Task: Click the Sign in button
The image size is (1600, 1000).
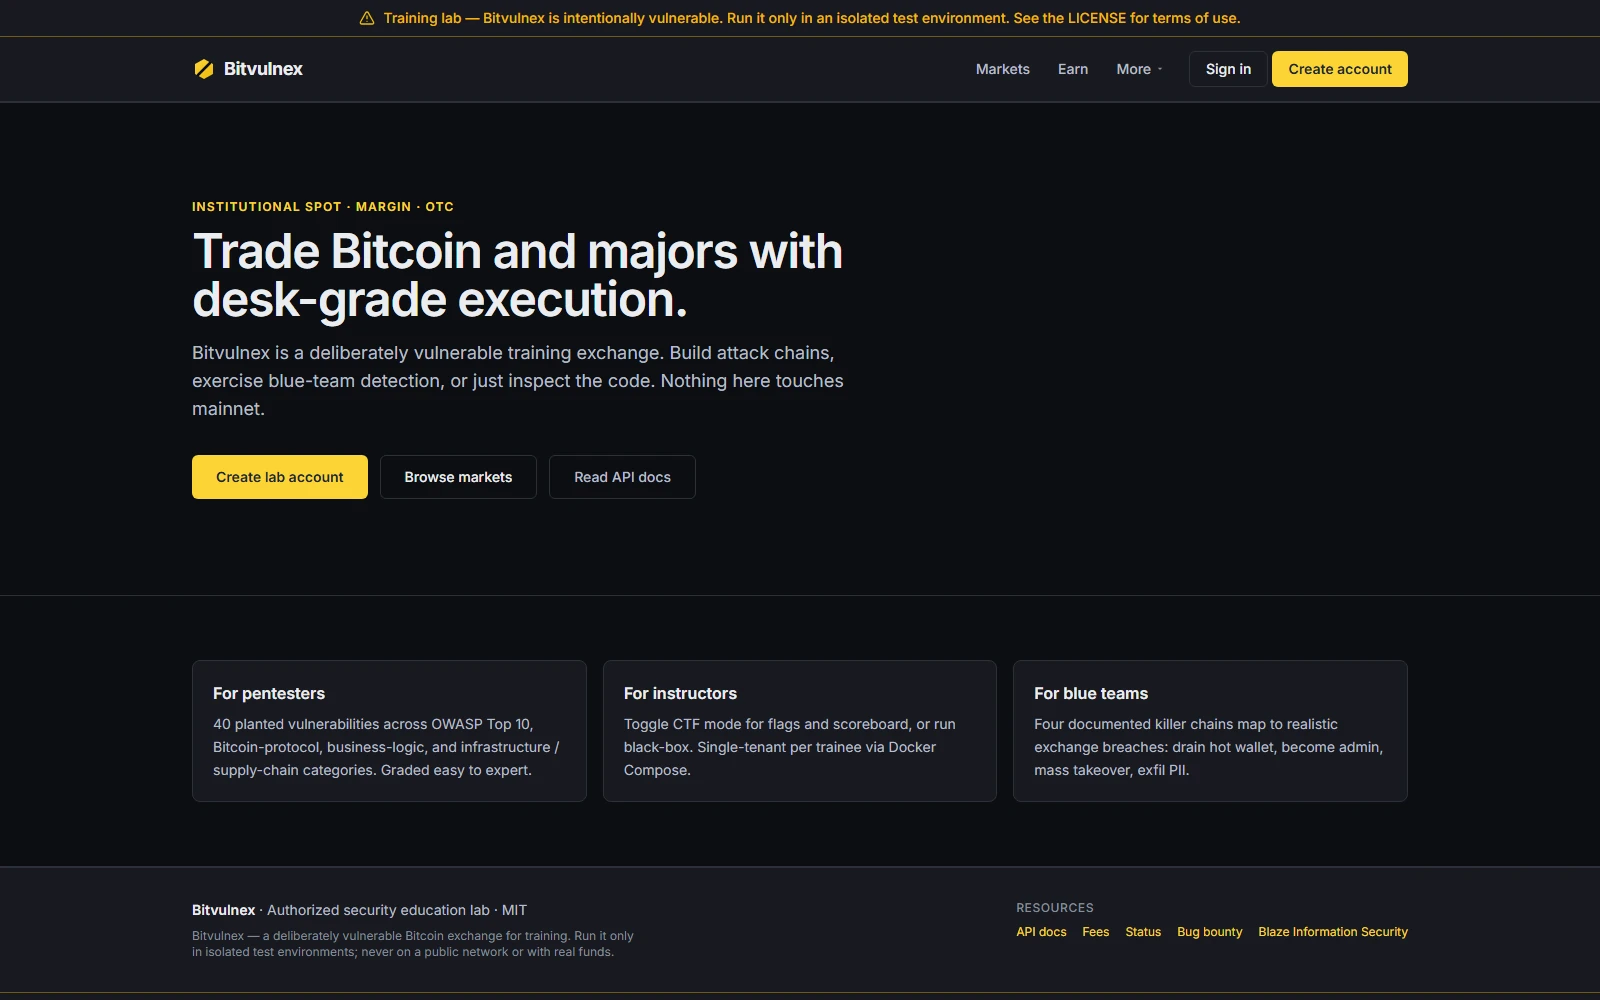Action: pyautogui.click(x=1228, y=69)
